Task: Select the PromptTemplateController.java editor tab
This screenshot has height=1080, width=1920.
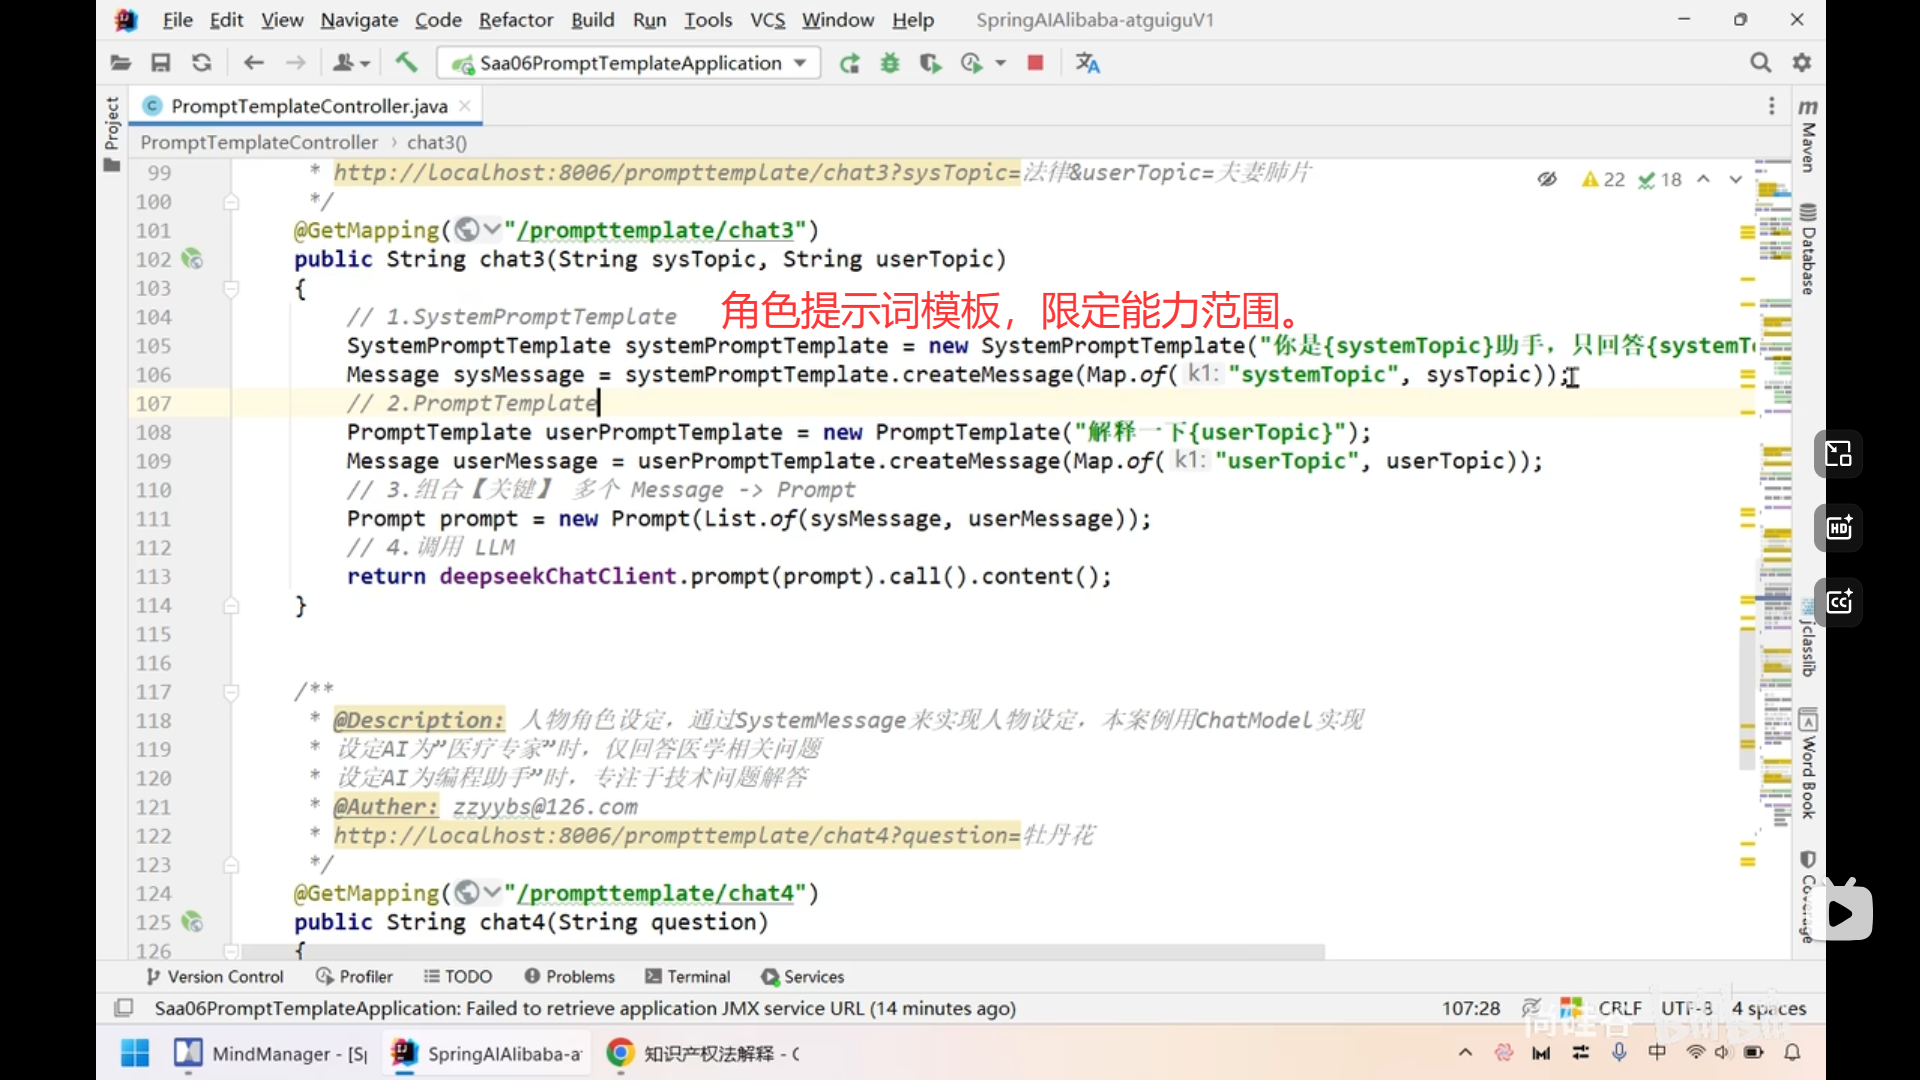Action: [x=309, y=106]
